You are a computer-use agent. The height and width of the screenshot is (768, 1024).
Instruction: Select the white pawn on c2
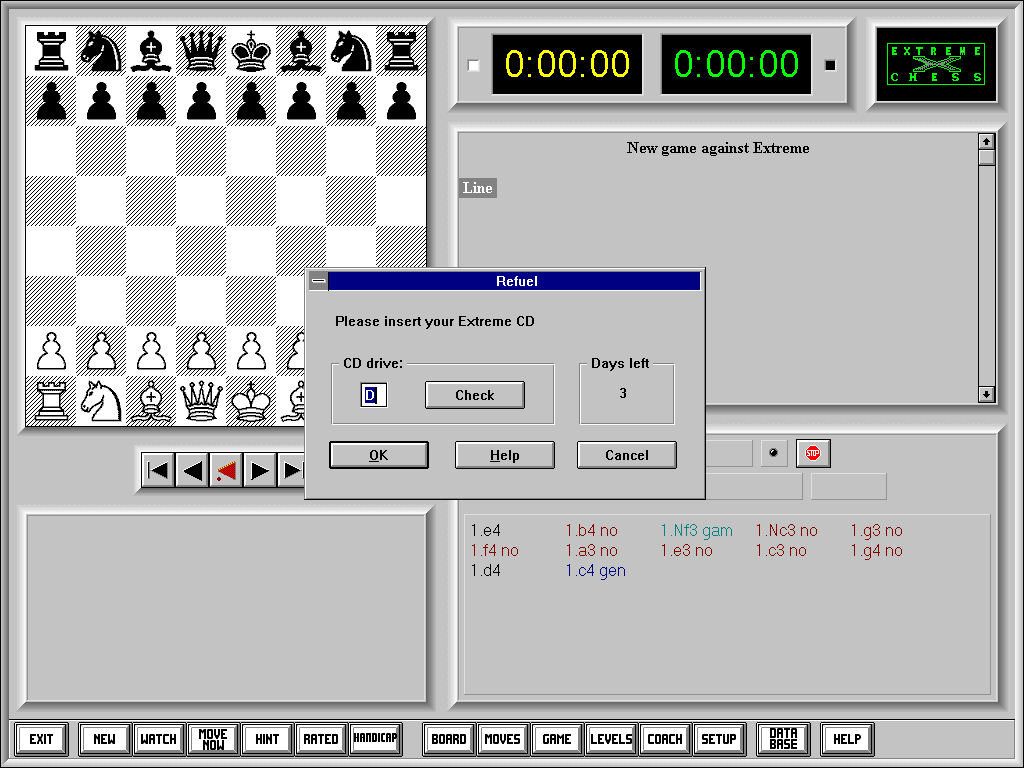click(151, 351)
